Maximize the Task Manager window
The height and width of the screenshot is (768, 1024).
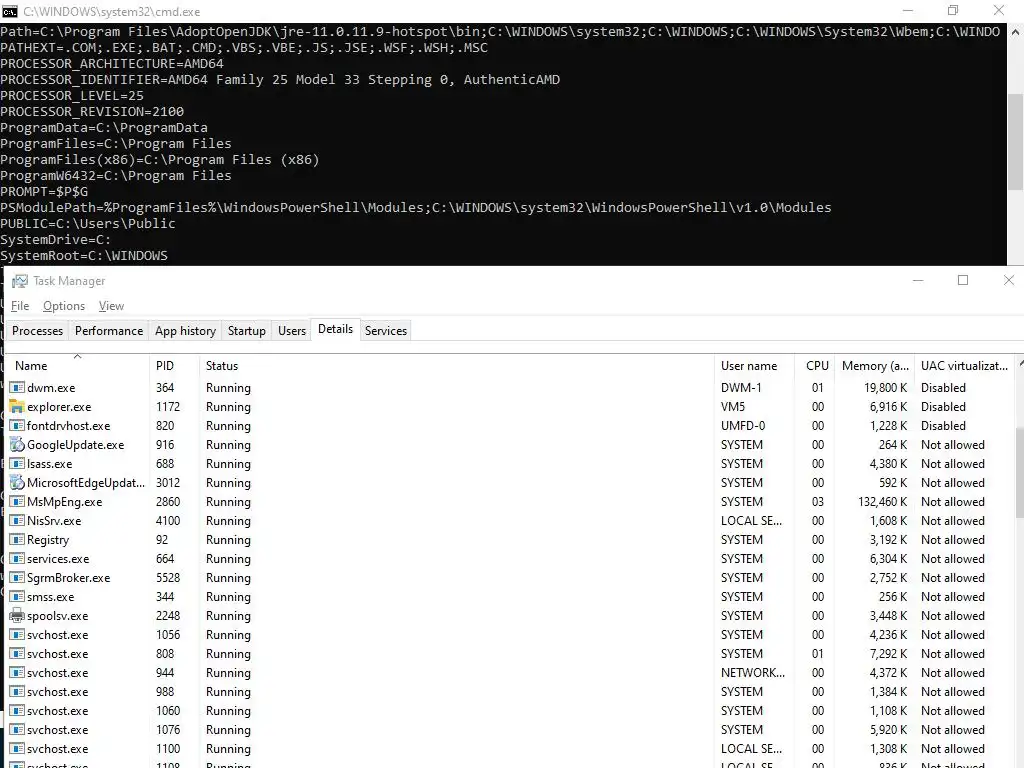pos(963,280)
